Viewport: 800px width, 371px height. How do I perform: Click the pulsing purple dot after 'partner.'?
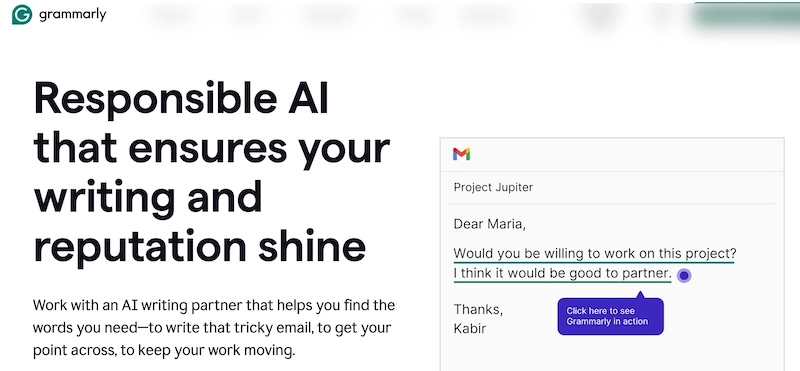point(684,276)
